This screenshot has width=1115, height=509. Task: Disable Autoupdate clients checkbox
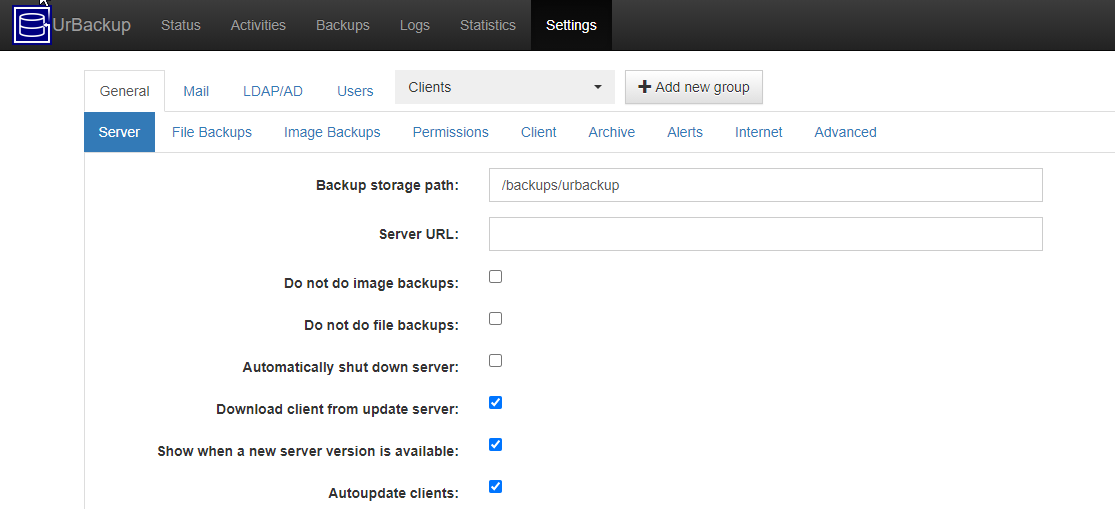coord(496,486)
